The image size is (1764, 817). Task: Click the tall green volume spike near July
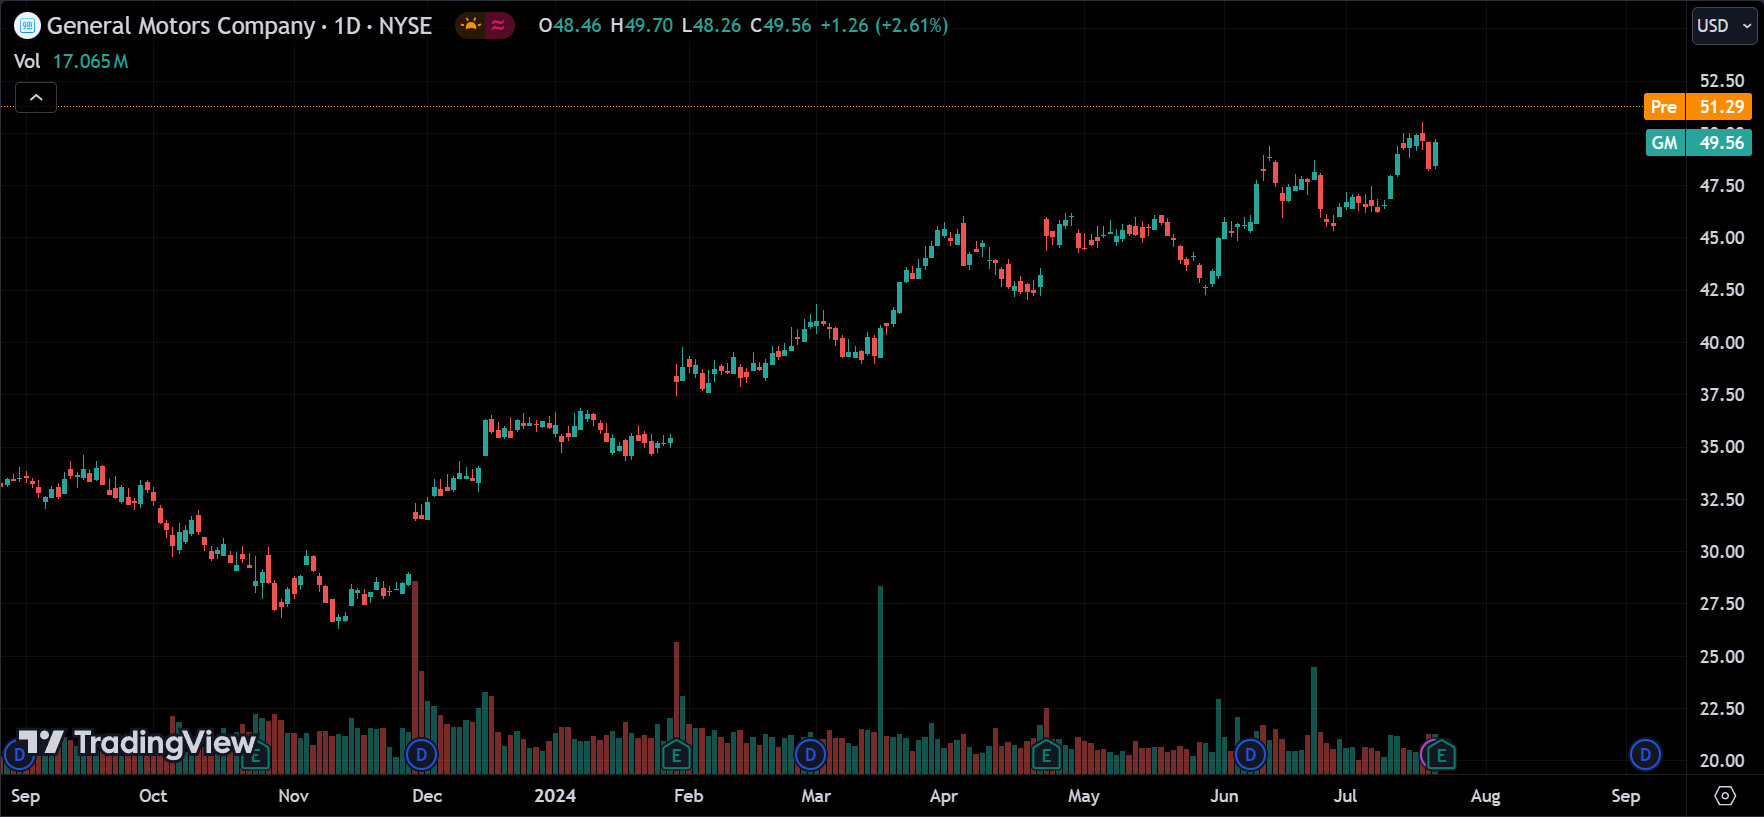point(1314,720)
